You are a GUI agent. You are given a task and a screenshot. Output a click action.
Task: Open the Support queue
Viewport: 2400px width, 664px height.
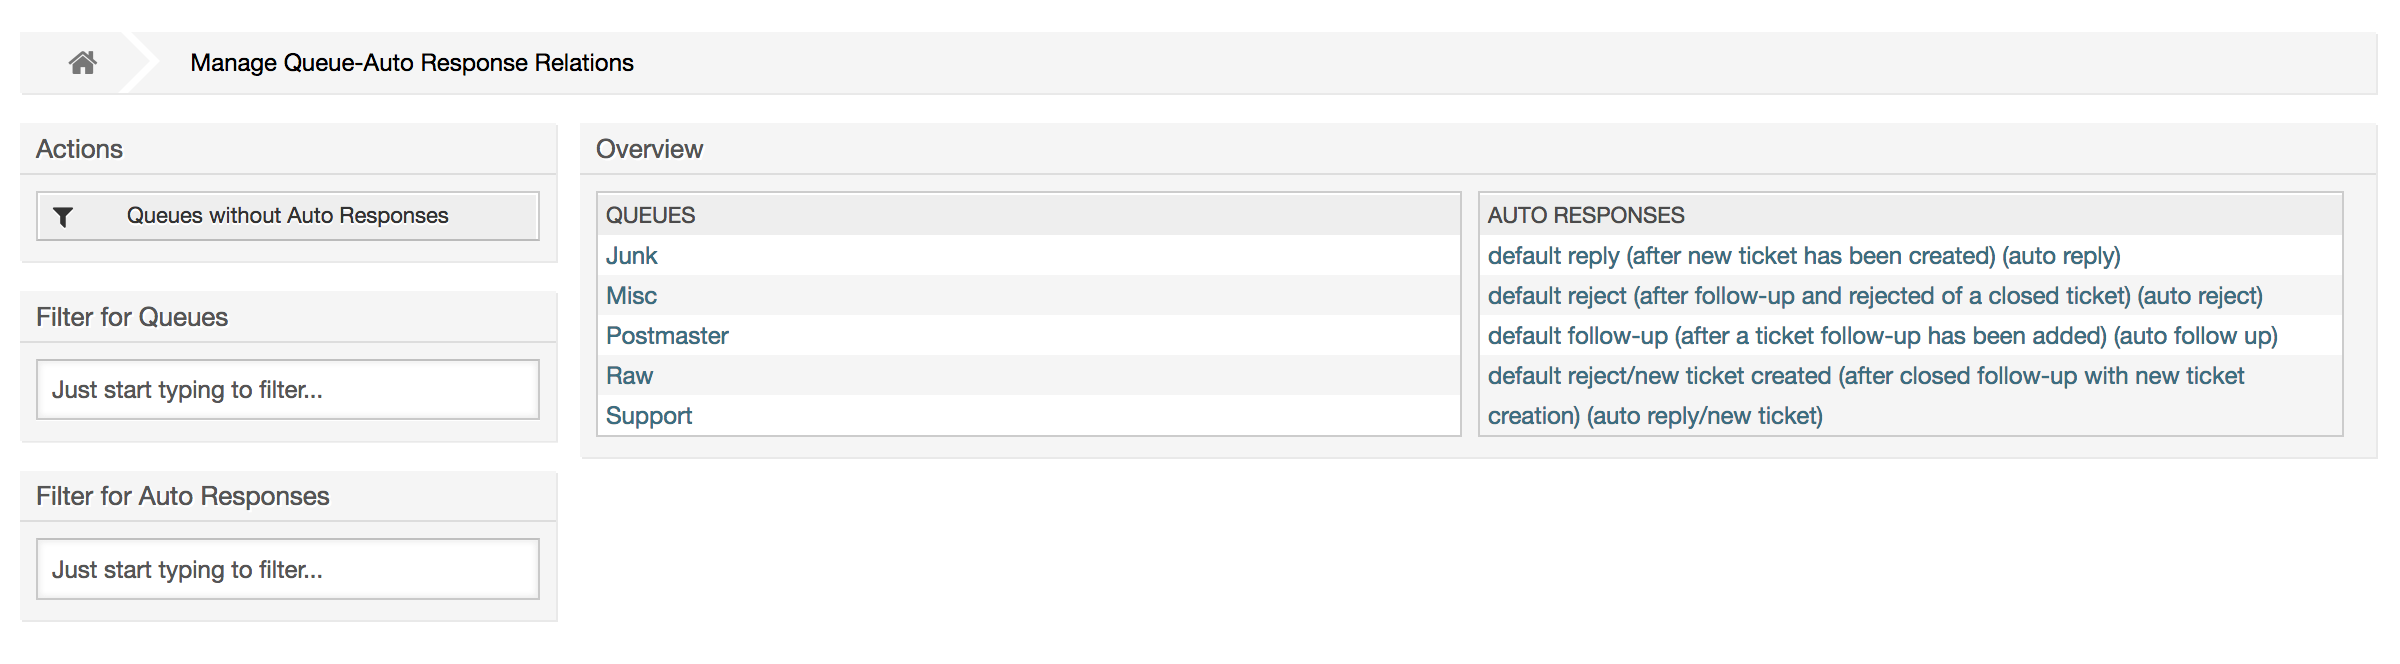(649, 416)
